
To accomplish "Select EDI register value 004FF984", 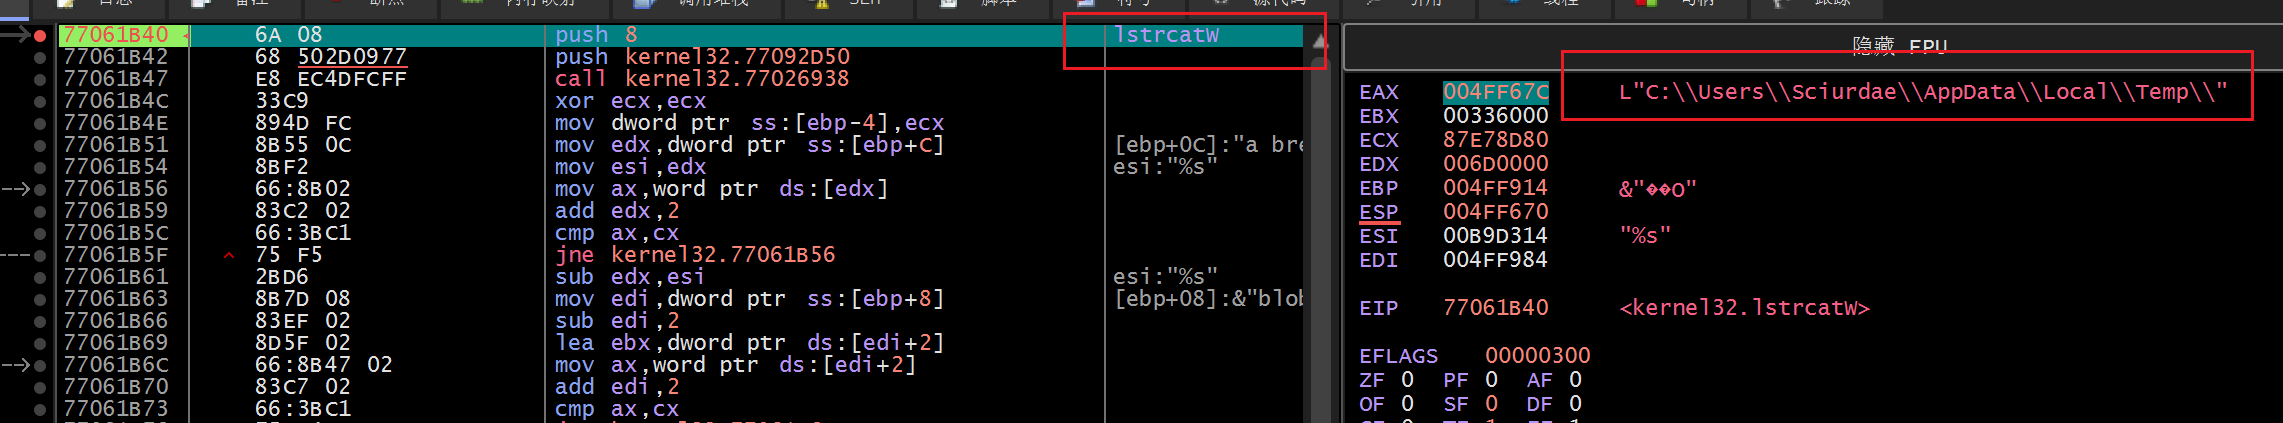I will point(1496,260).
